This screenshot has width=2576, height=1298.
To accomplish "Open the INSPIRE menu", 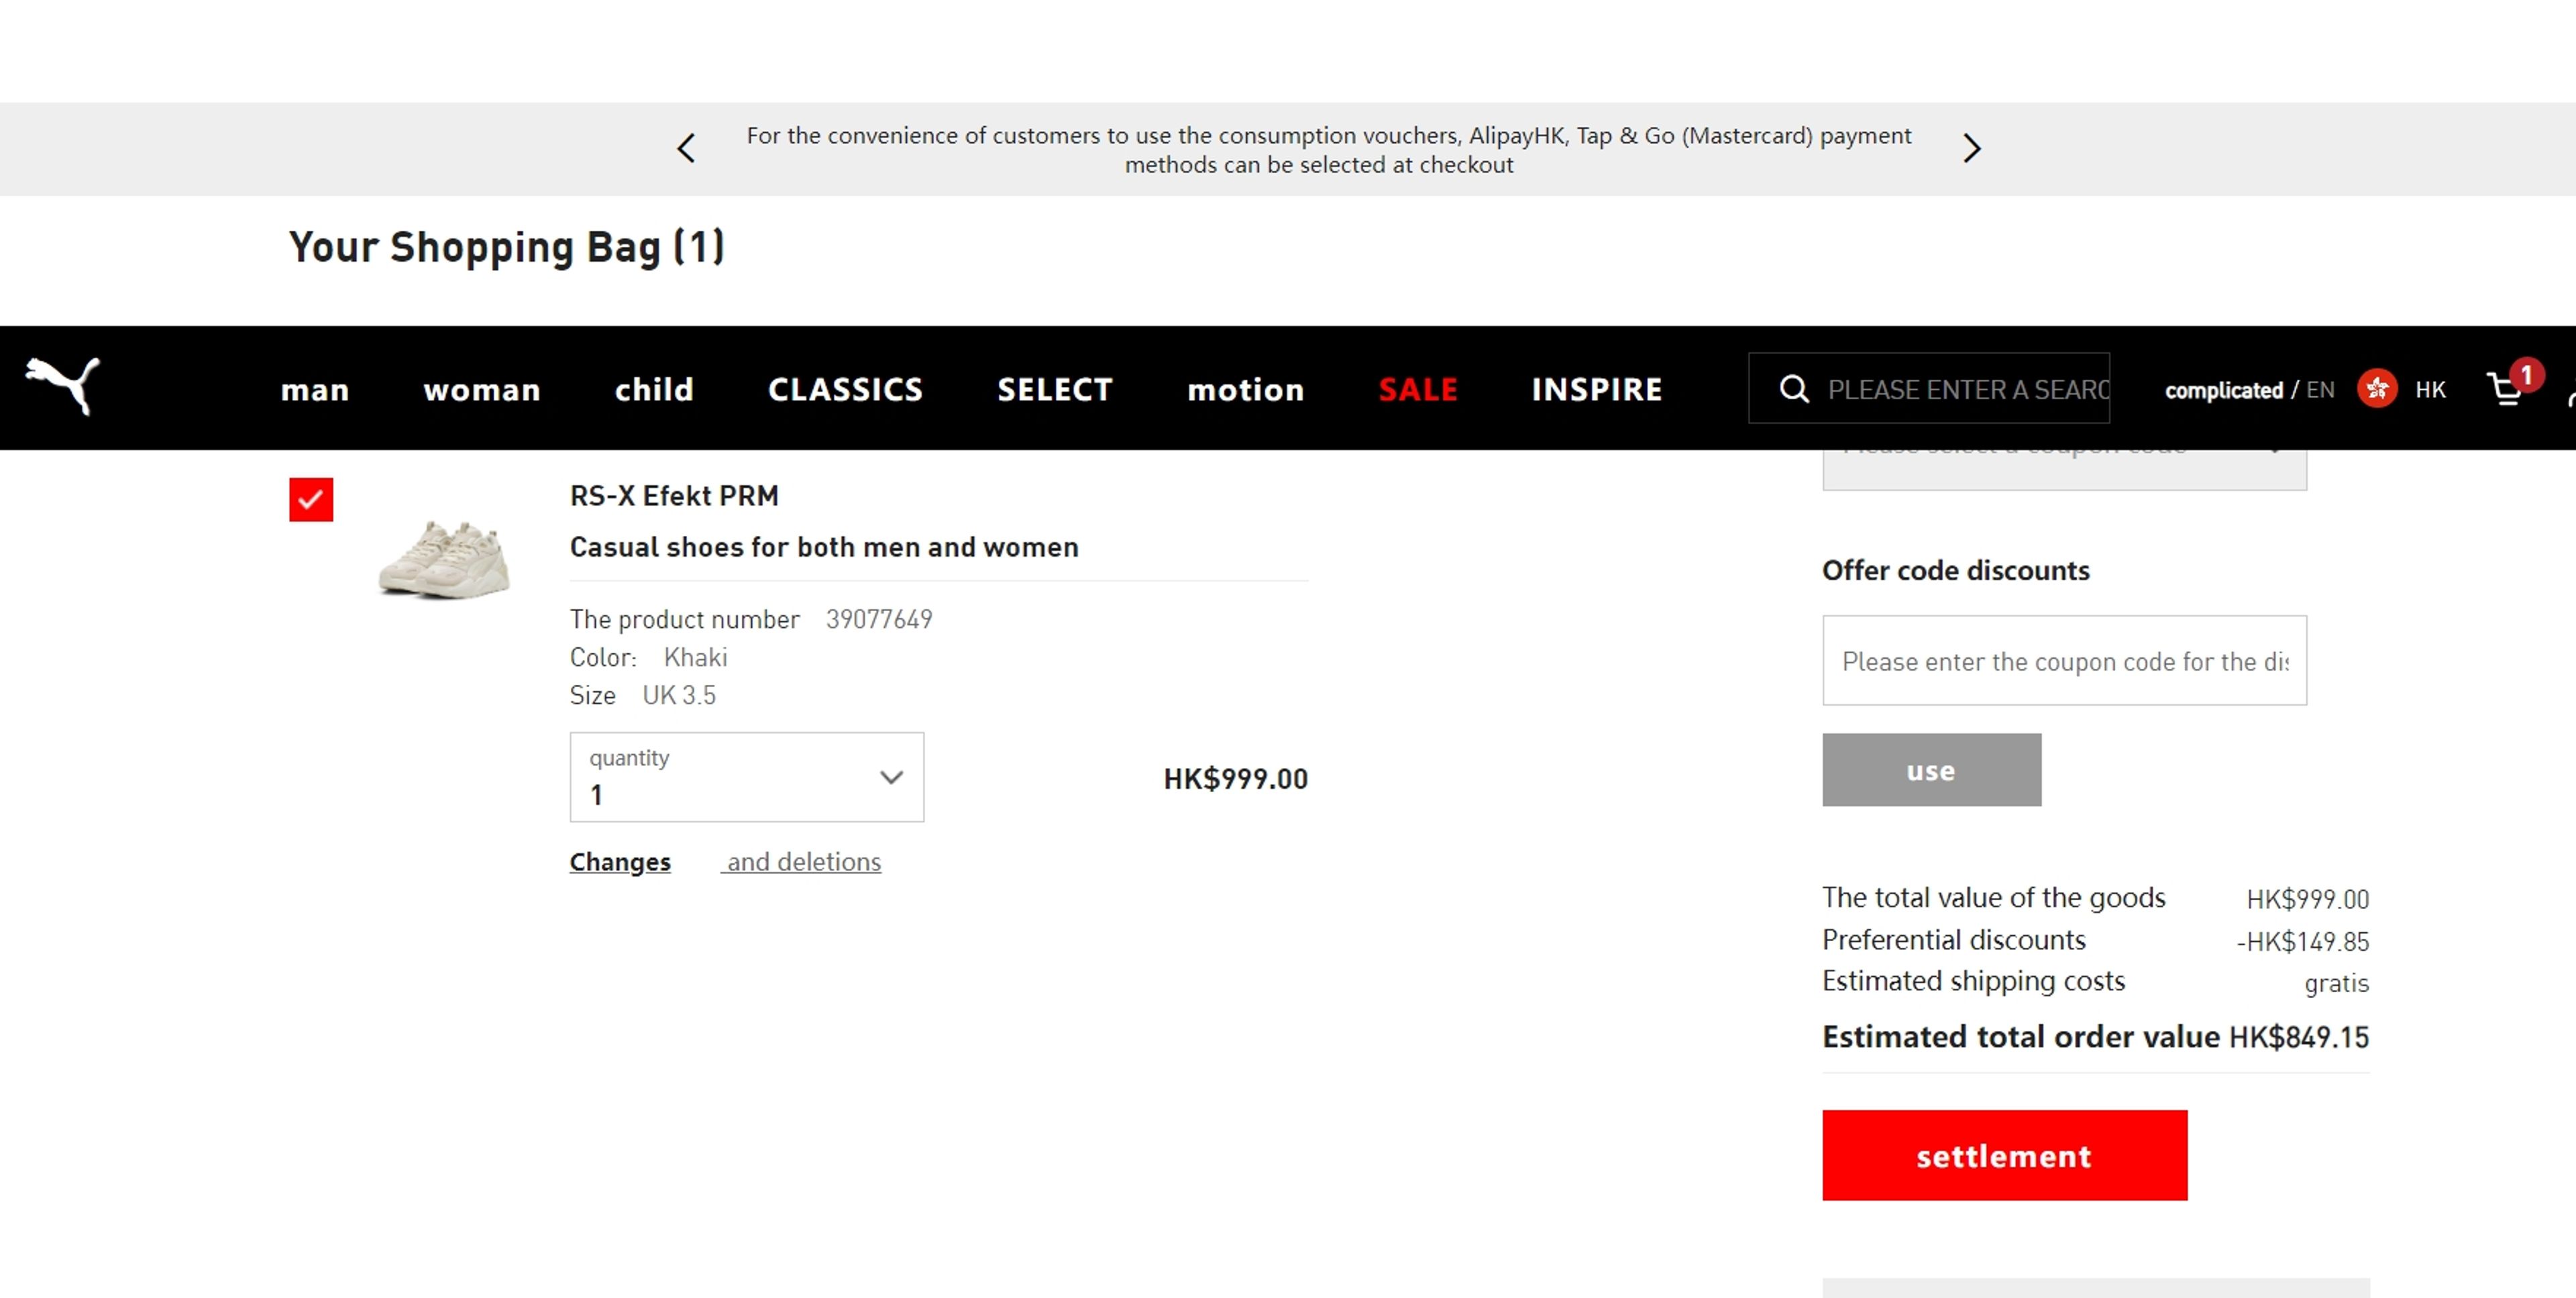I will click(1597, 389).
